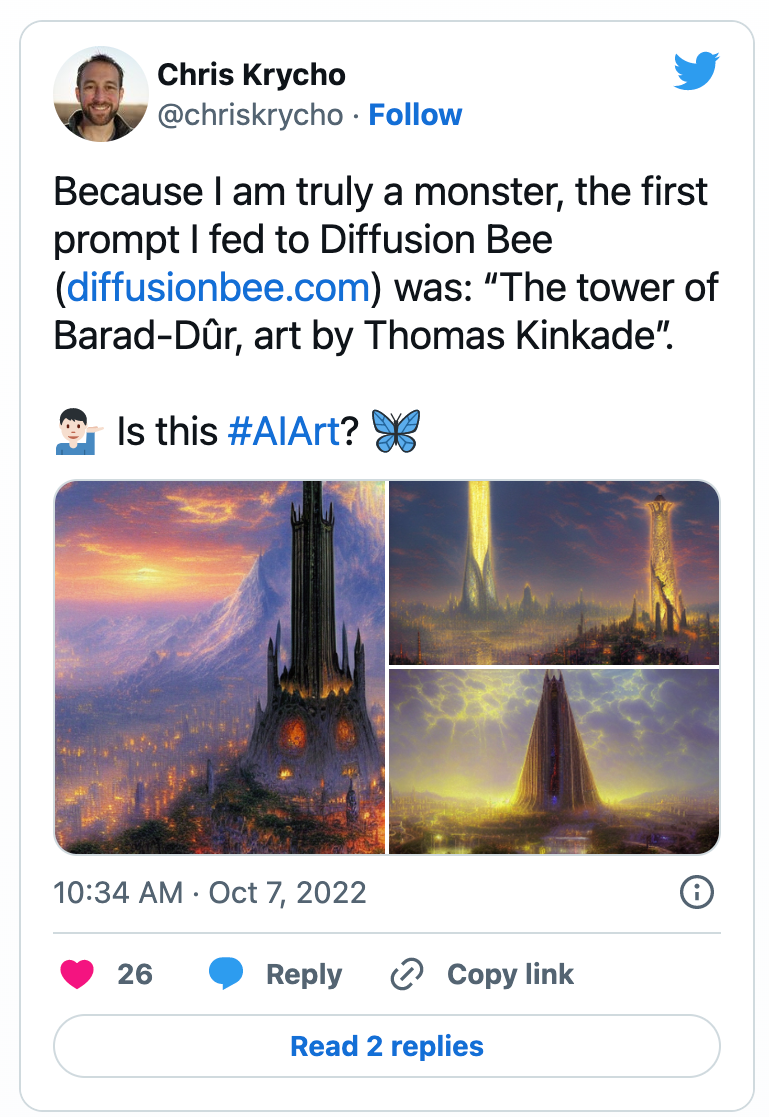769x1117 pixels.
Task: Open the glowing golden towers image
Action: click(x=554, y=573)
